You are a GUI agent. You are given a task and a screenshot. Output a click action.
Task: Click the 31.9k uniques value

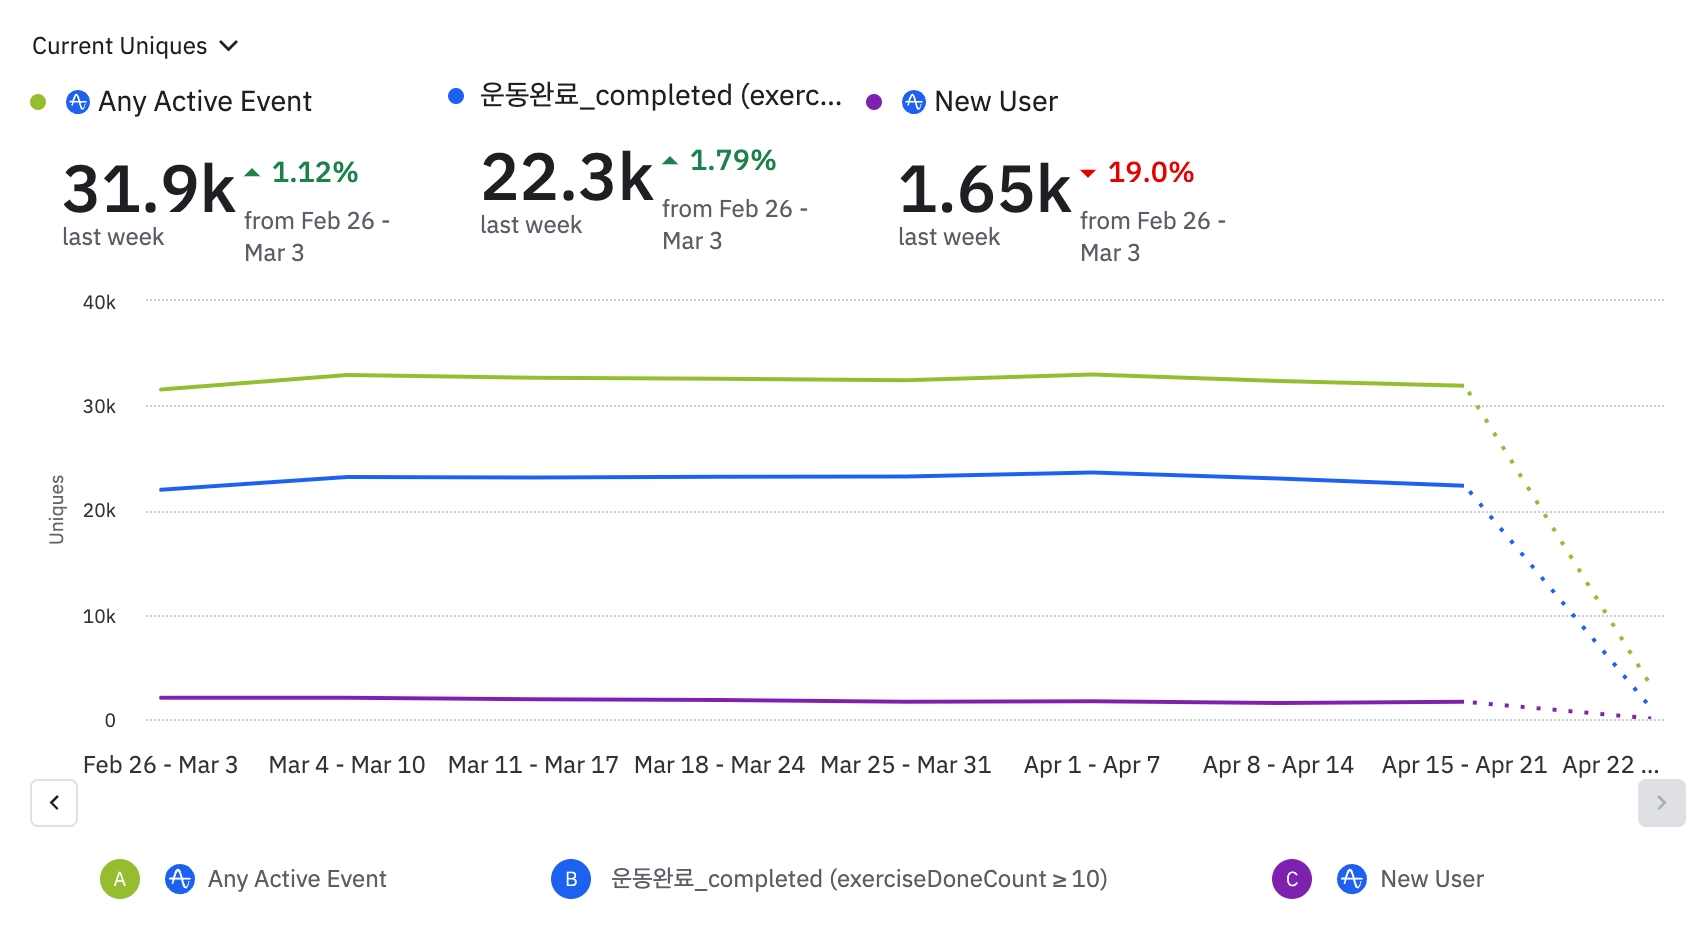click(149, 189)
